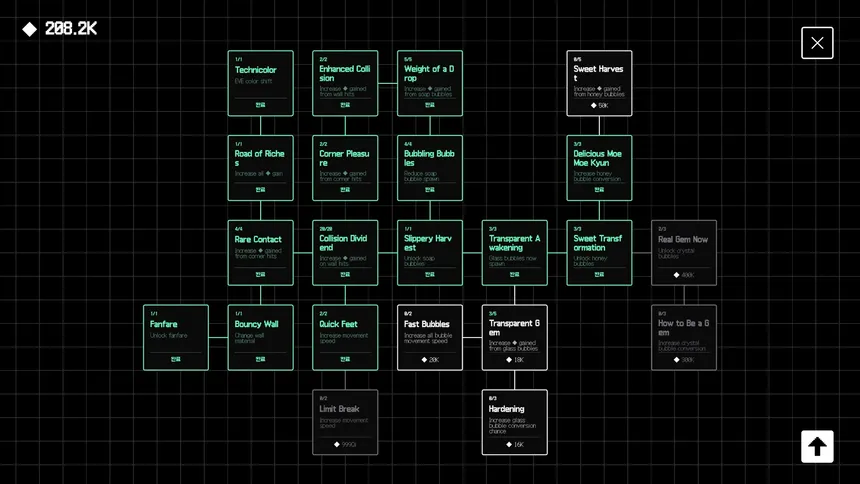Select the Enhanced Collision upgrade node
Screen dimensions: 860x484
(345, 83)
